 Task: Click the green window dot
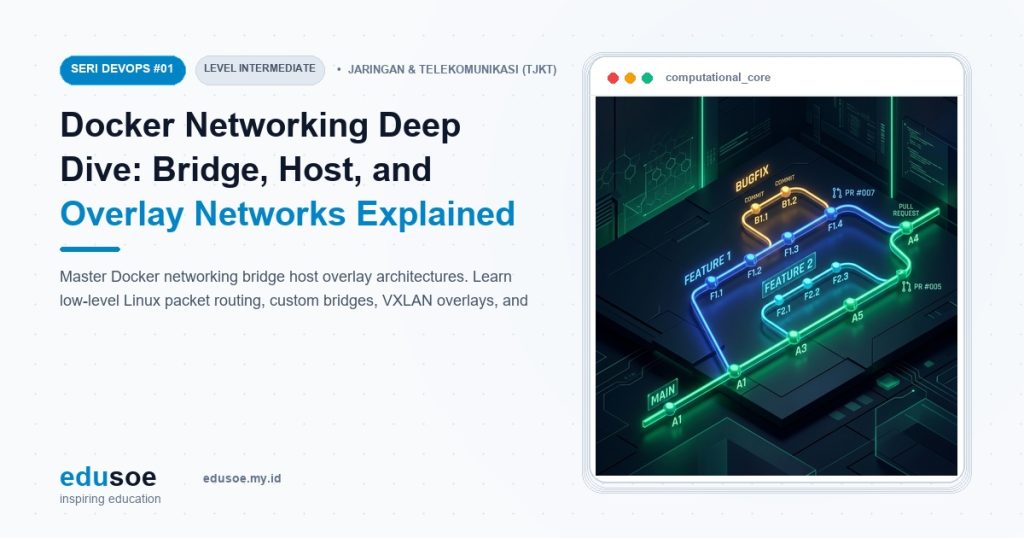tap(647, 78)
